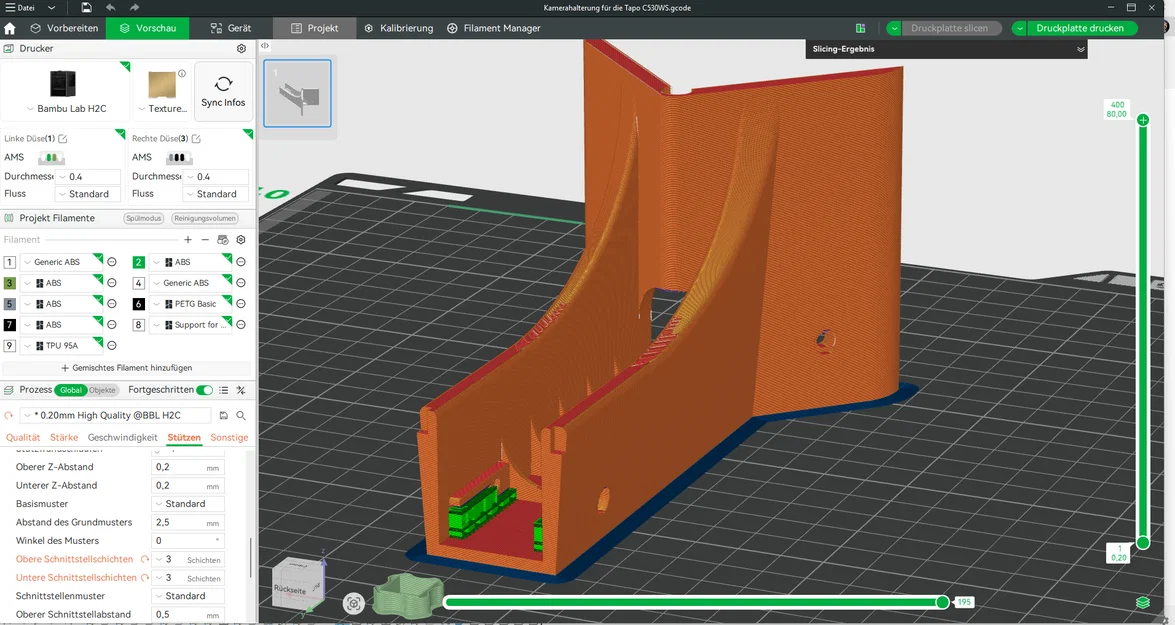Click the home icon in the top bar

[10, 28]
